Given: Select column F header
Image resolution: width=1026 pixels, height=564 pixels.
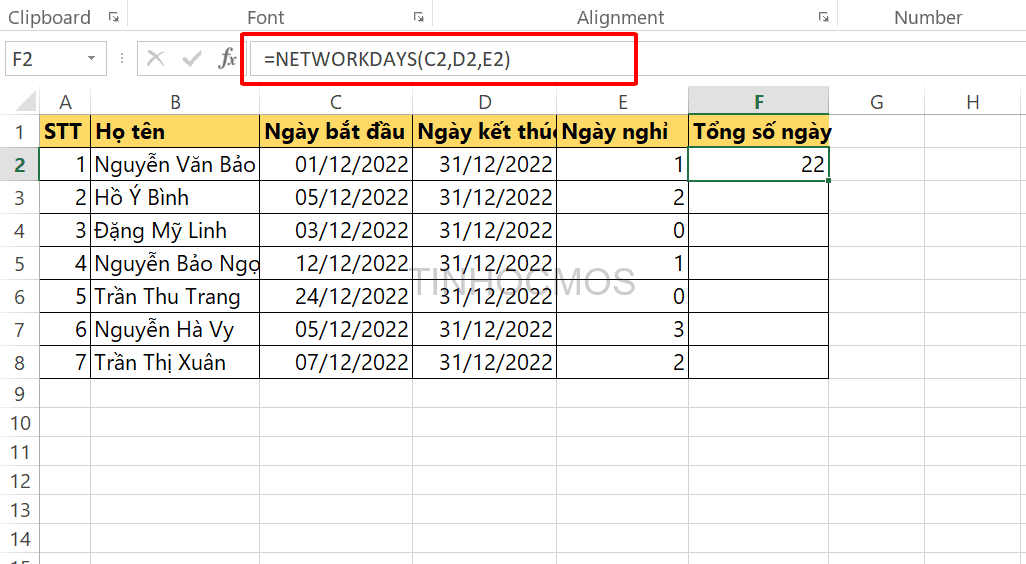Looking at the screenshot, I should pyautogui.click(x=758, y=101).
